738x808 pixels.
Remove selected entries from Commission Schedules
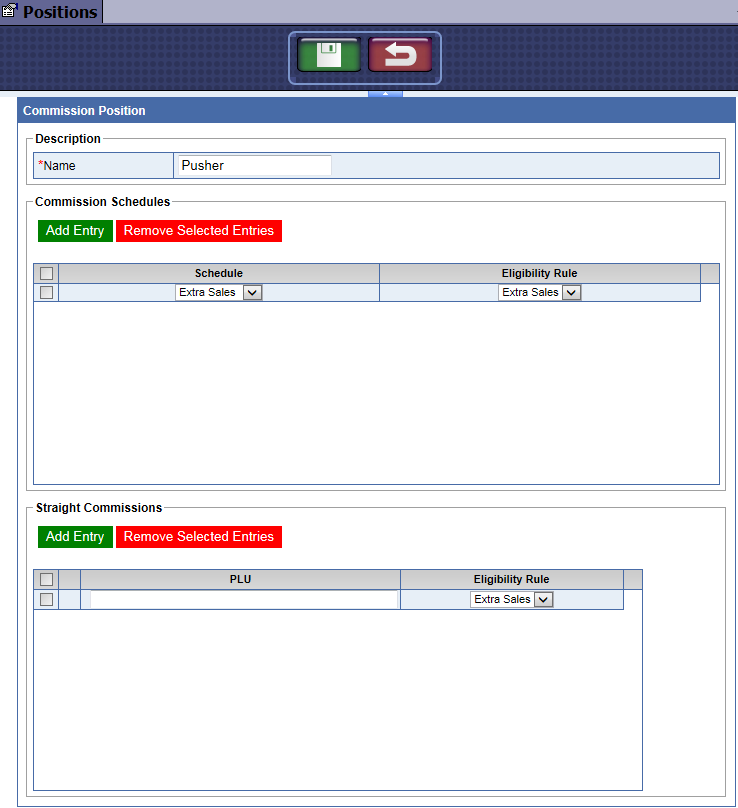(x=199, y=231)
